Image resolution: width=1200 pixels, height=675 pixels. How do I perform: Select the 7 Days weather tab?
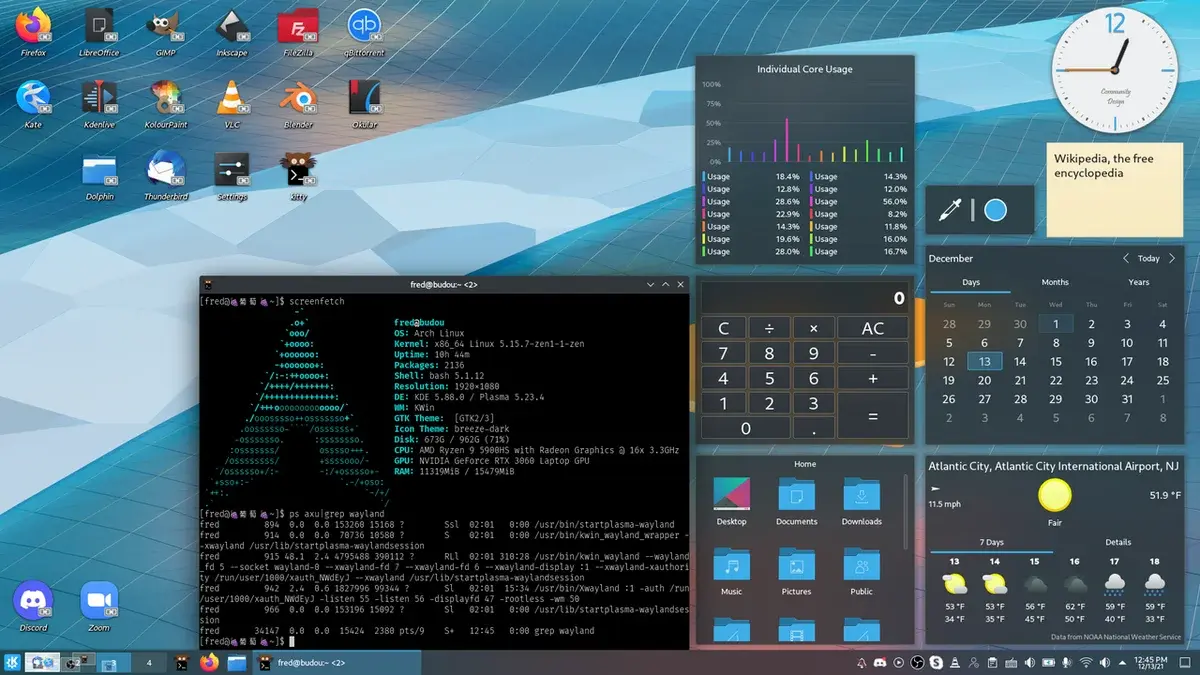point(991,542)
